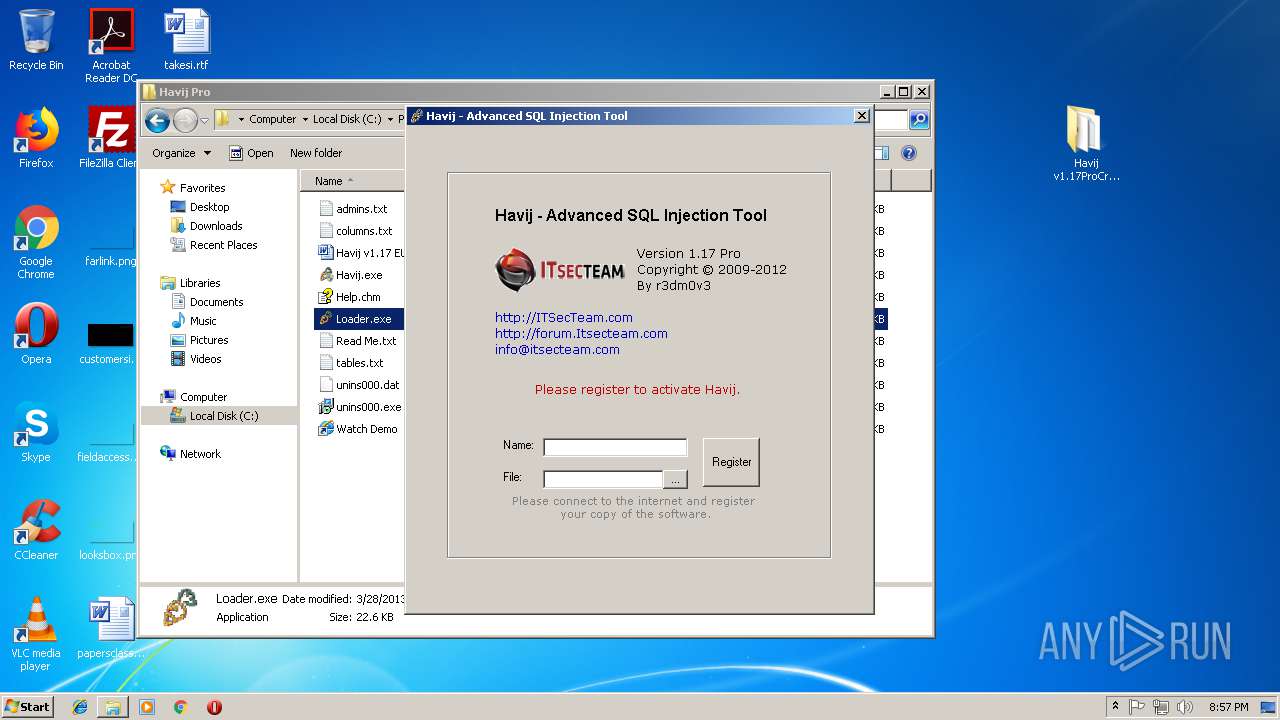Click the Open toolbar button in Explorer
Image resolution: width=1280 pixels, height=720 pixels.
pyautogui.click(x=251, y=153)
